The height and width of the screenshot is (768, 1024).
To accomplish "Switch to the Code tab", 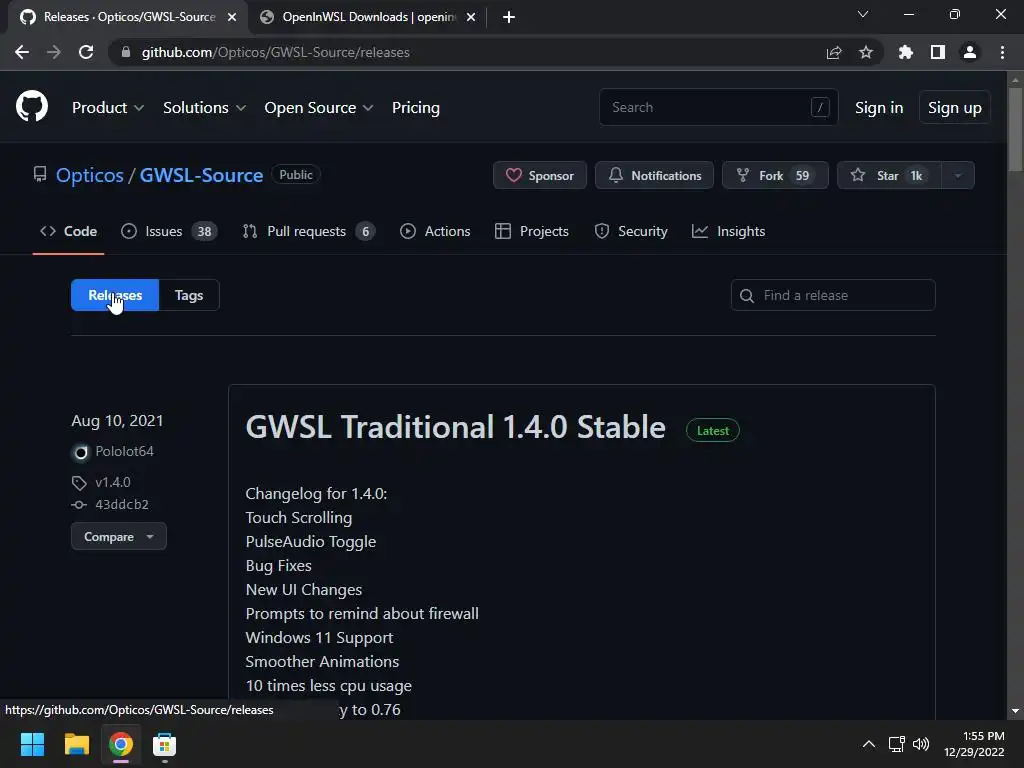I will [x=68, y=231].
